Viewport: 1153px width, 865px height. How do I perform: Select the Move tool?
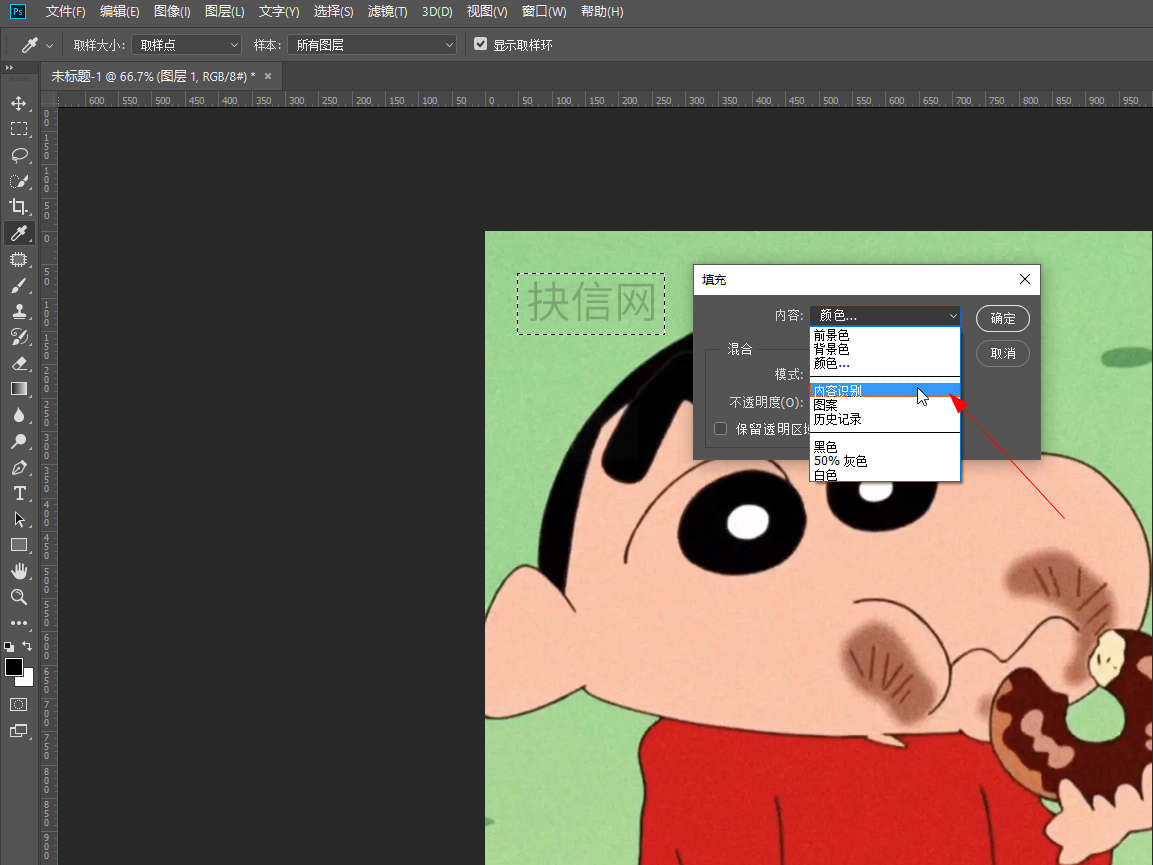(19, 103)
